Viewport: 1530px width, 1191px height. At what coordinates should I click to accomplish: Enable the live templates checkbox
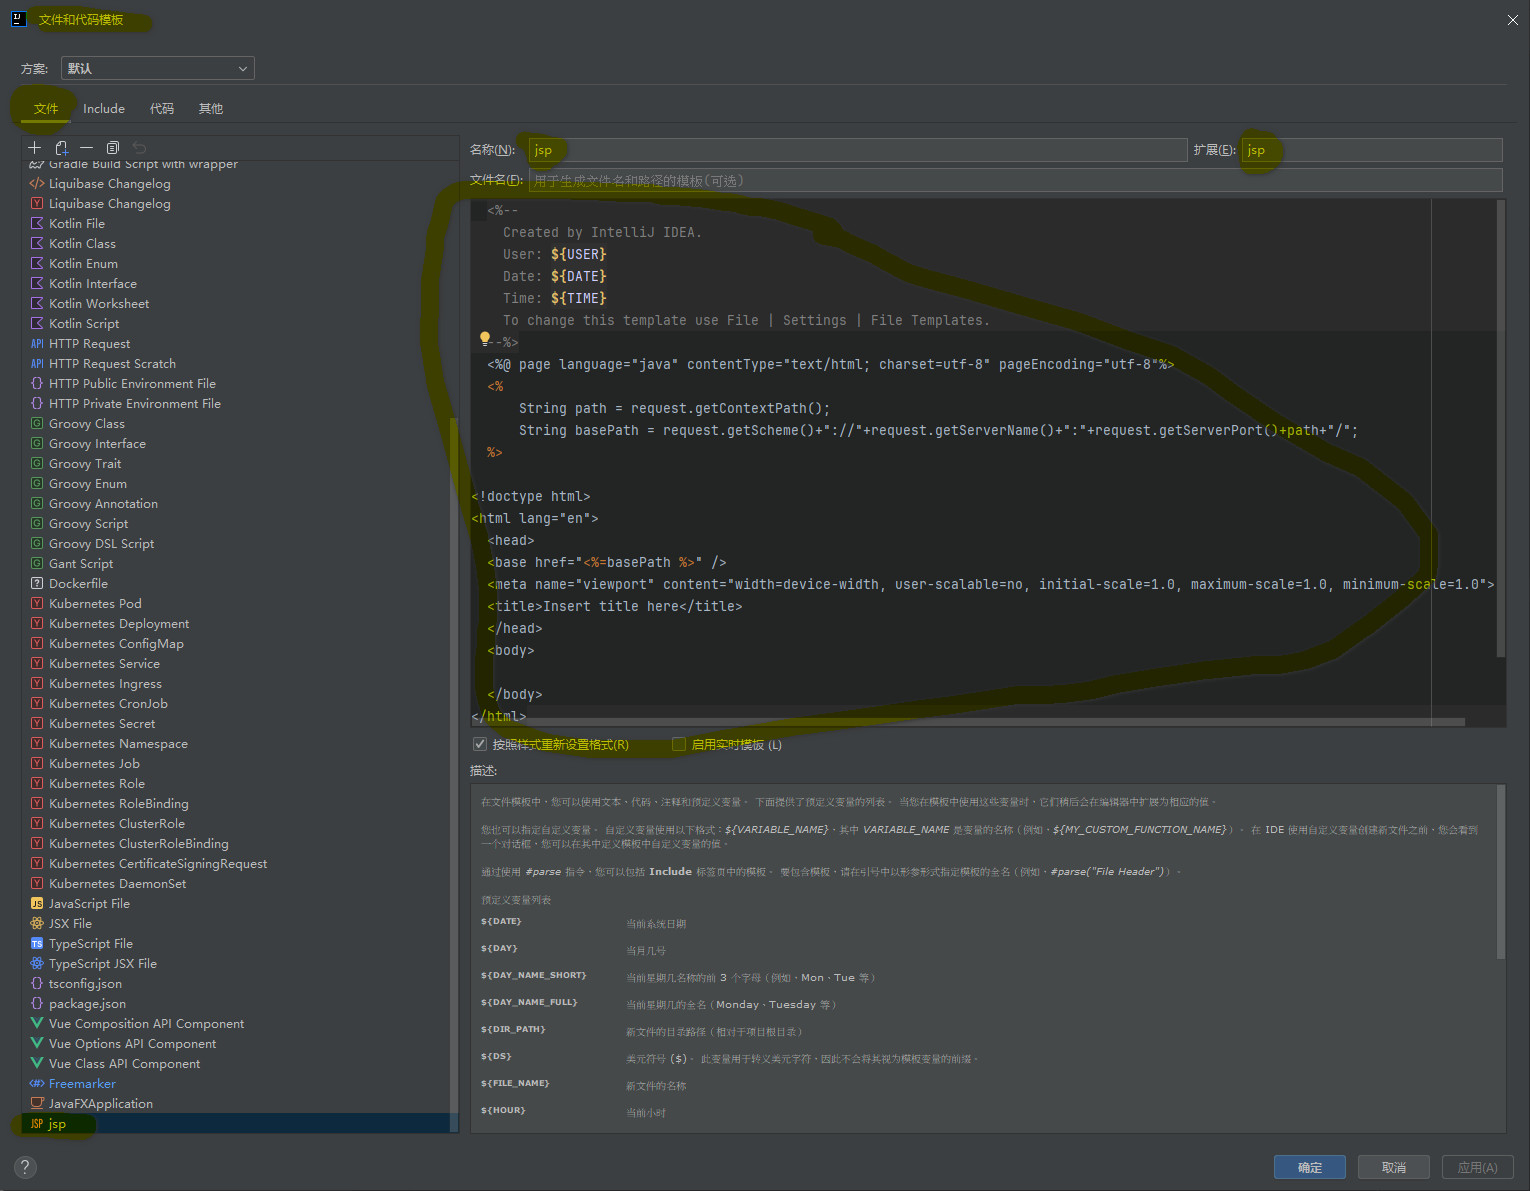point(679,744)
